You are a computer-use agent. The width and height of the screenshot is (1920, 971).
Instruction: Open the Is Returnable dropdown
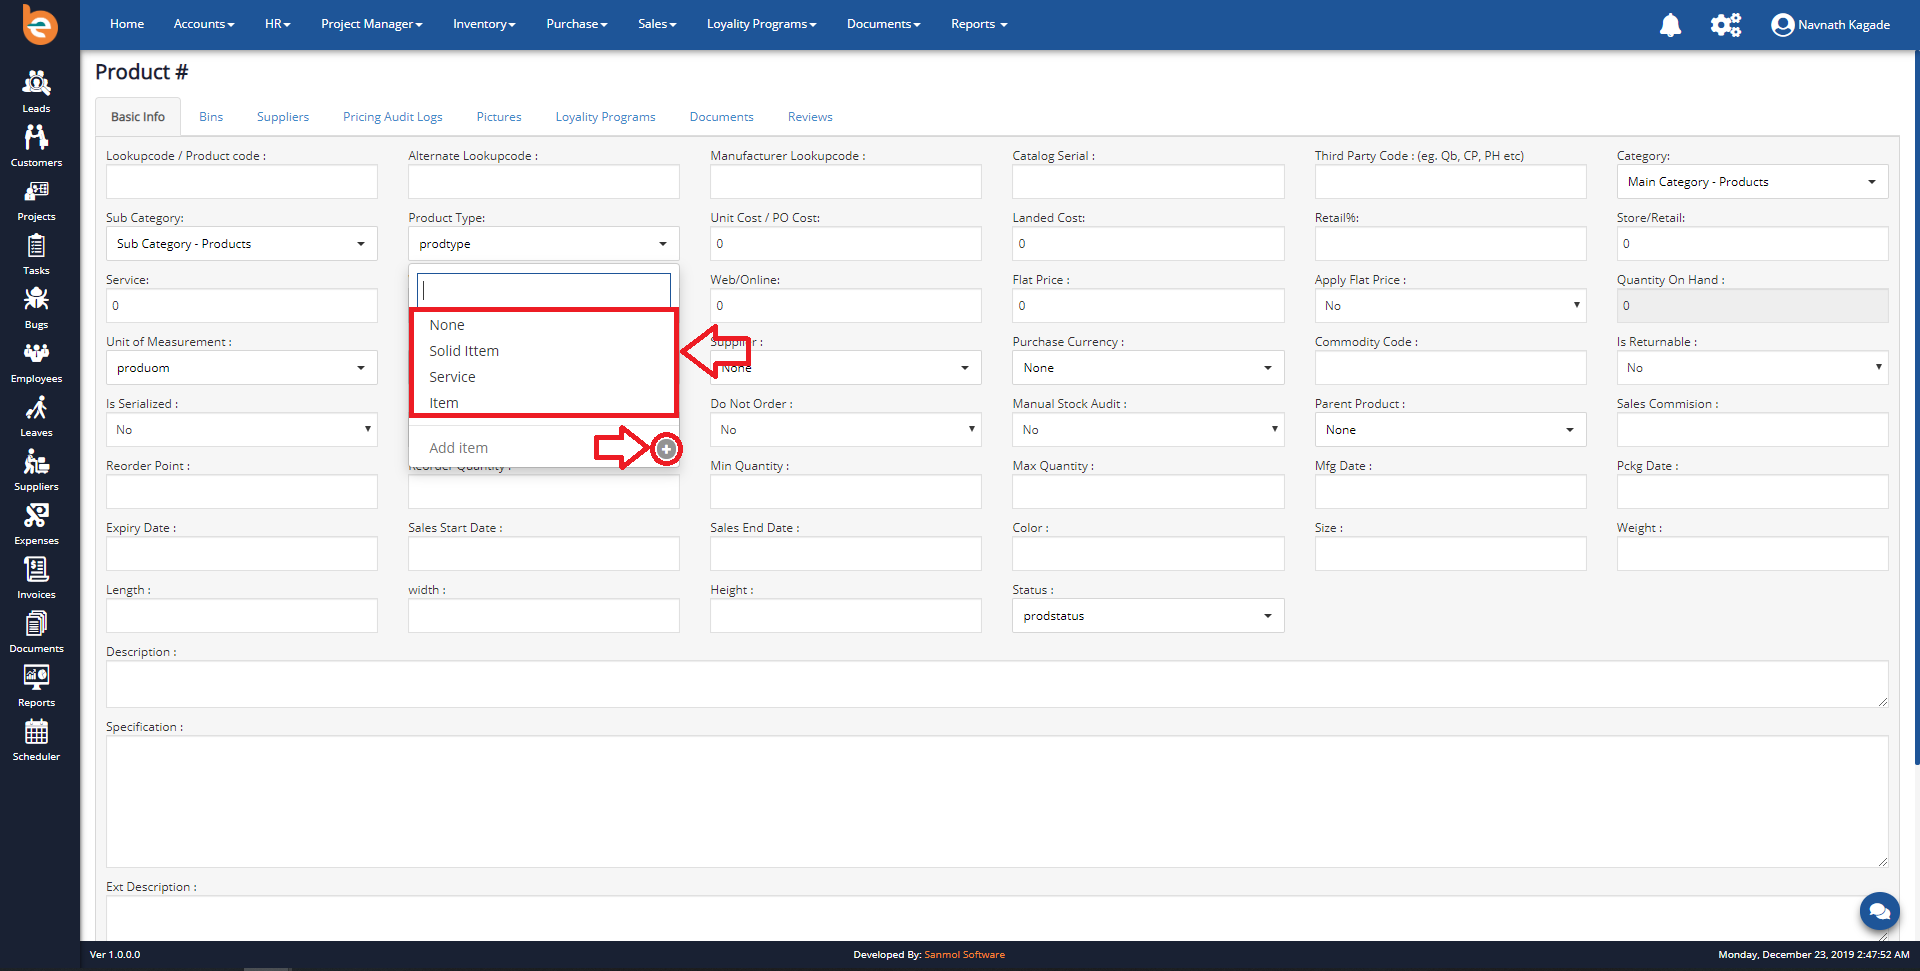[x=1752, y=368]
